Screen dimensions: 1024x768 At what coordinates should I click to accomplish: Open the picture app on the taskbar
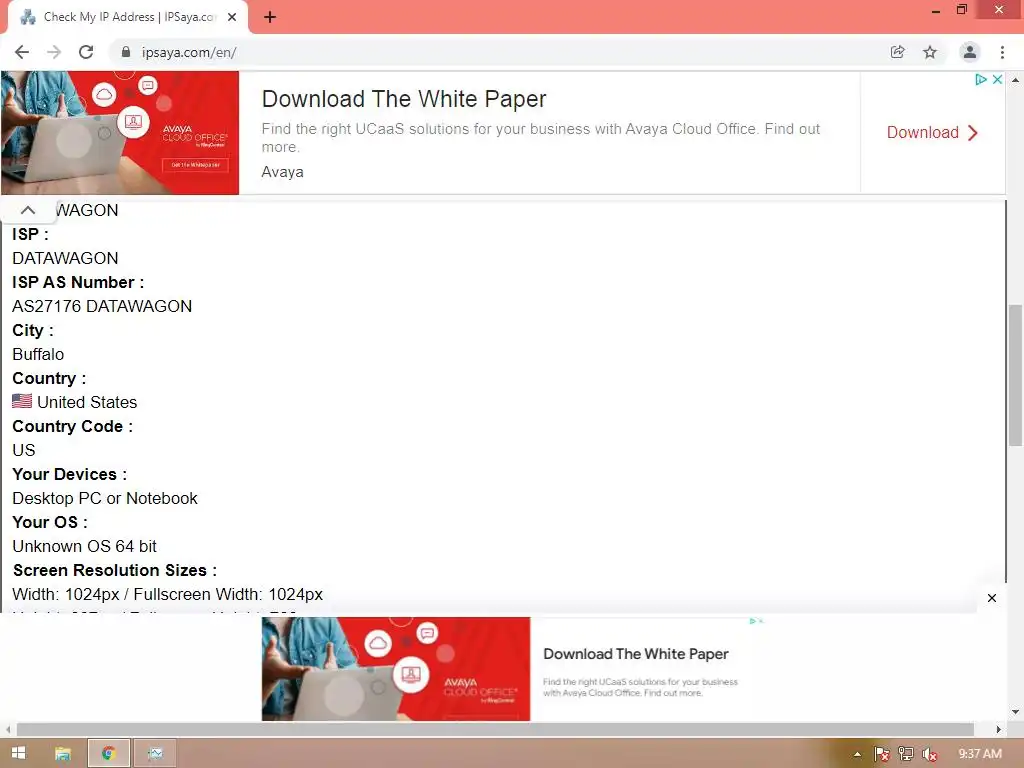click(155, 754)
